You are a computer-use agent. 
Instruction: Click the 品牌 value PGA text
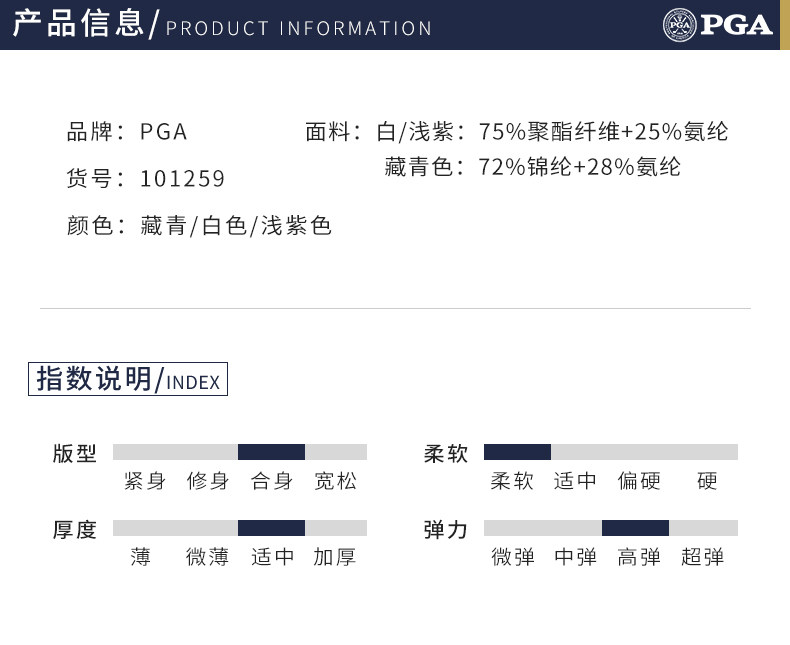[164, 131]
